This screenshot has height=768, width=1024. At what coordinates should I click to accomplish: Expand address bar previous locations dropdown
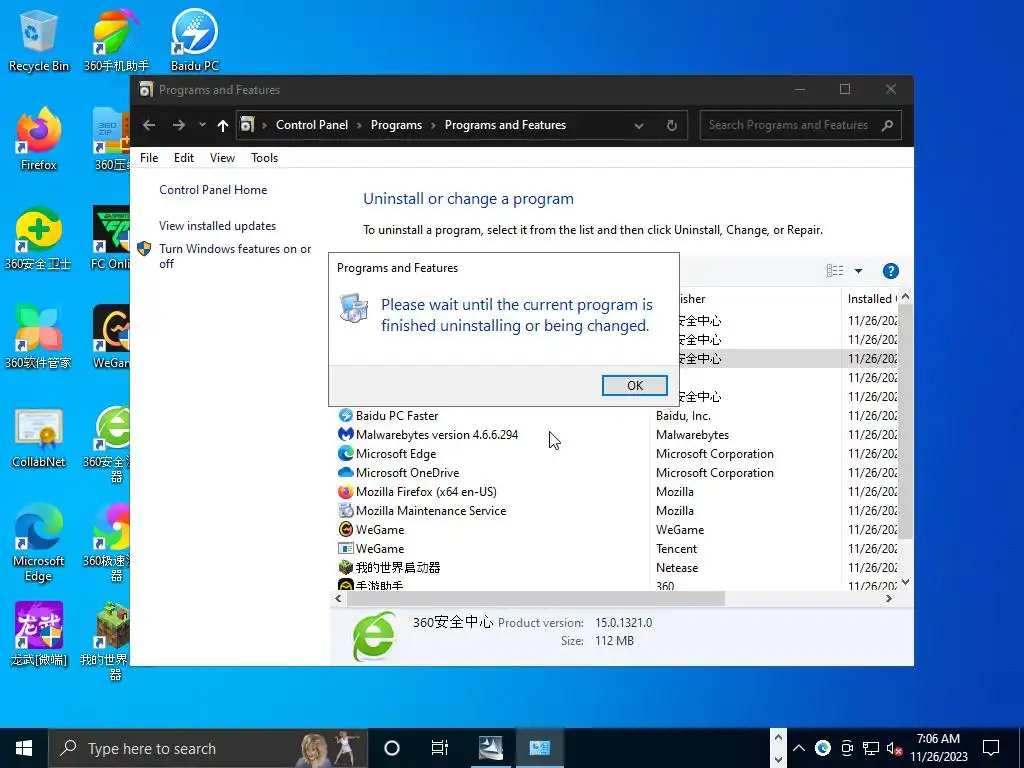[639, 125]
